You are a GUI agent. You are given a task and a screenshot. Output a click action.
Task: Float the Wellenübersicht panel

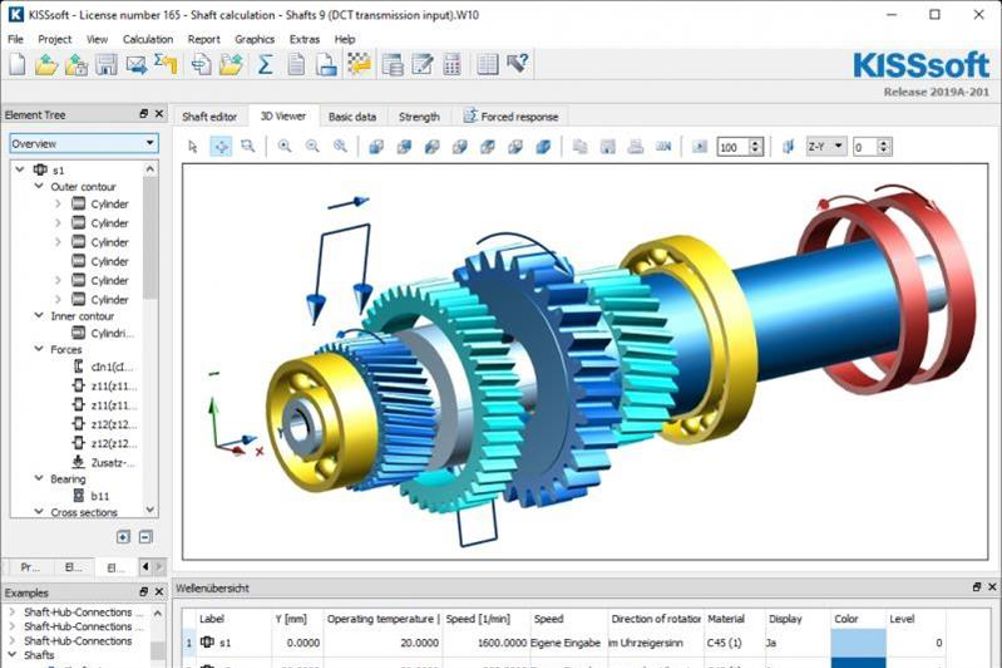coord(976,587)
